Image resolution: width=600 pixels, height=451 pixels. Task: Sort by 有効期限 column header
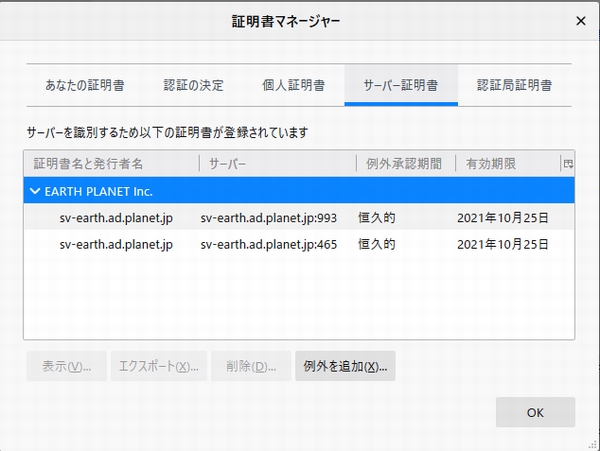pos(508,164)
